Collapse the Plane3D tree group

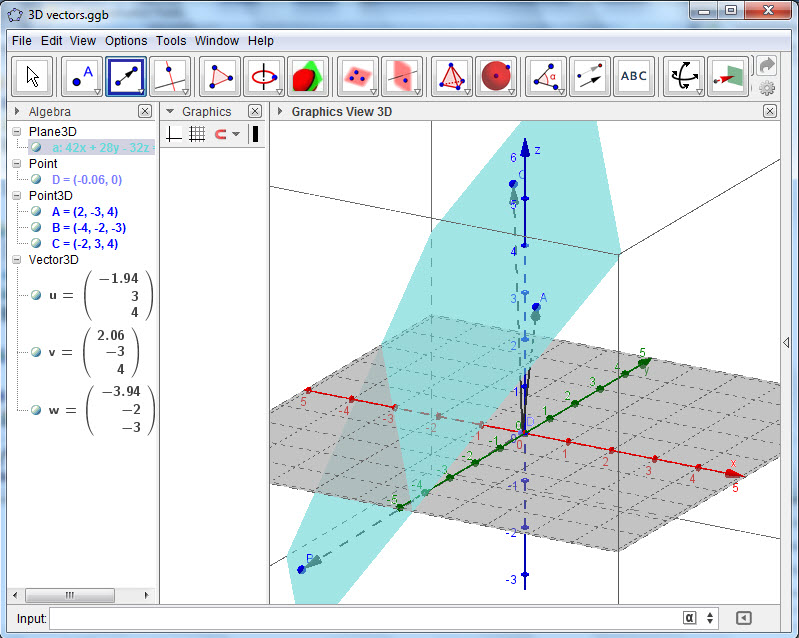(17, 131)
